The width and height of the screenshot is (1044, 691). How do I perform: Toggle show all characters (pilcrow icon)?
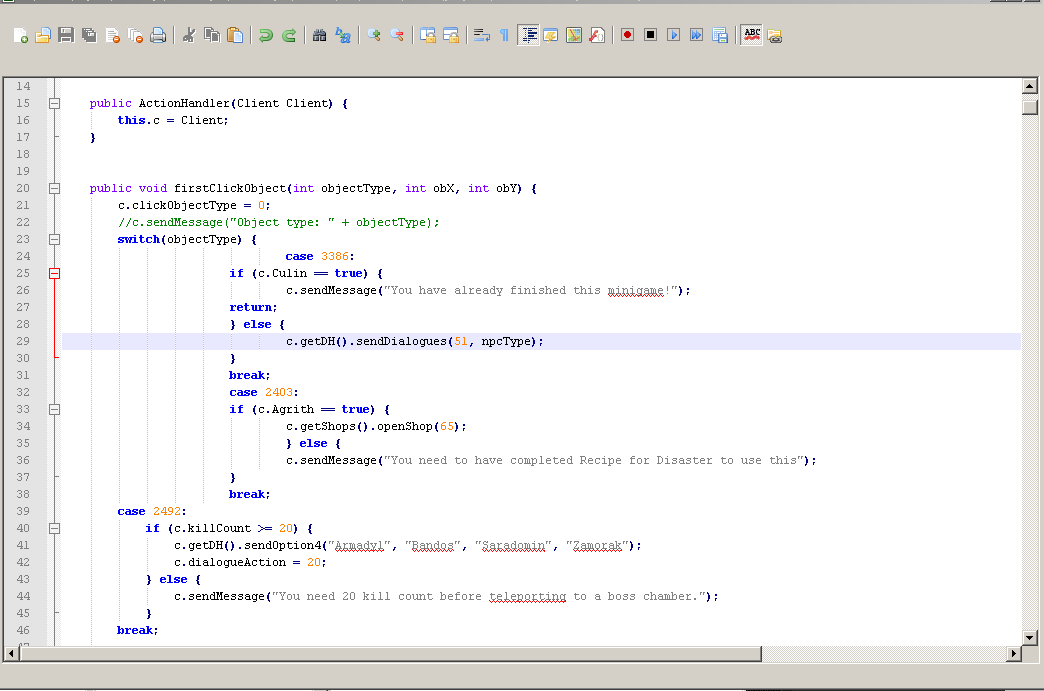coord(504,35)
